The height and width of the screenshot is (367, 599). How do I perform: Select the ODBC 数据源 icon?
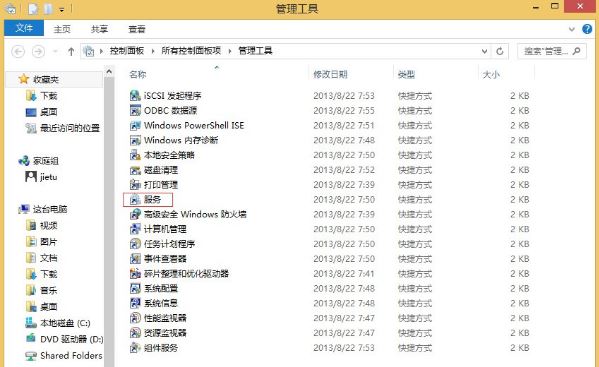pyautogui.click(x=135, y=110)
